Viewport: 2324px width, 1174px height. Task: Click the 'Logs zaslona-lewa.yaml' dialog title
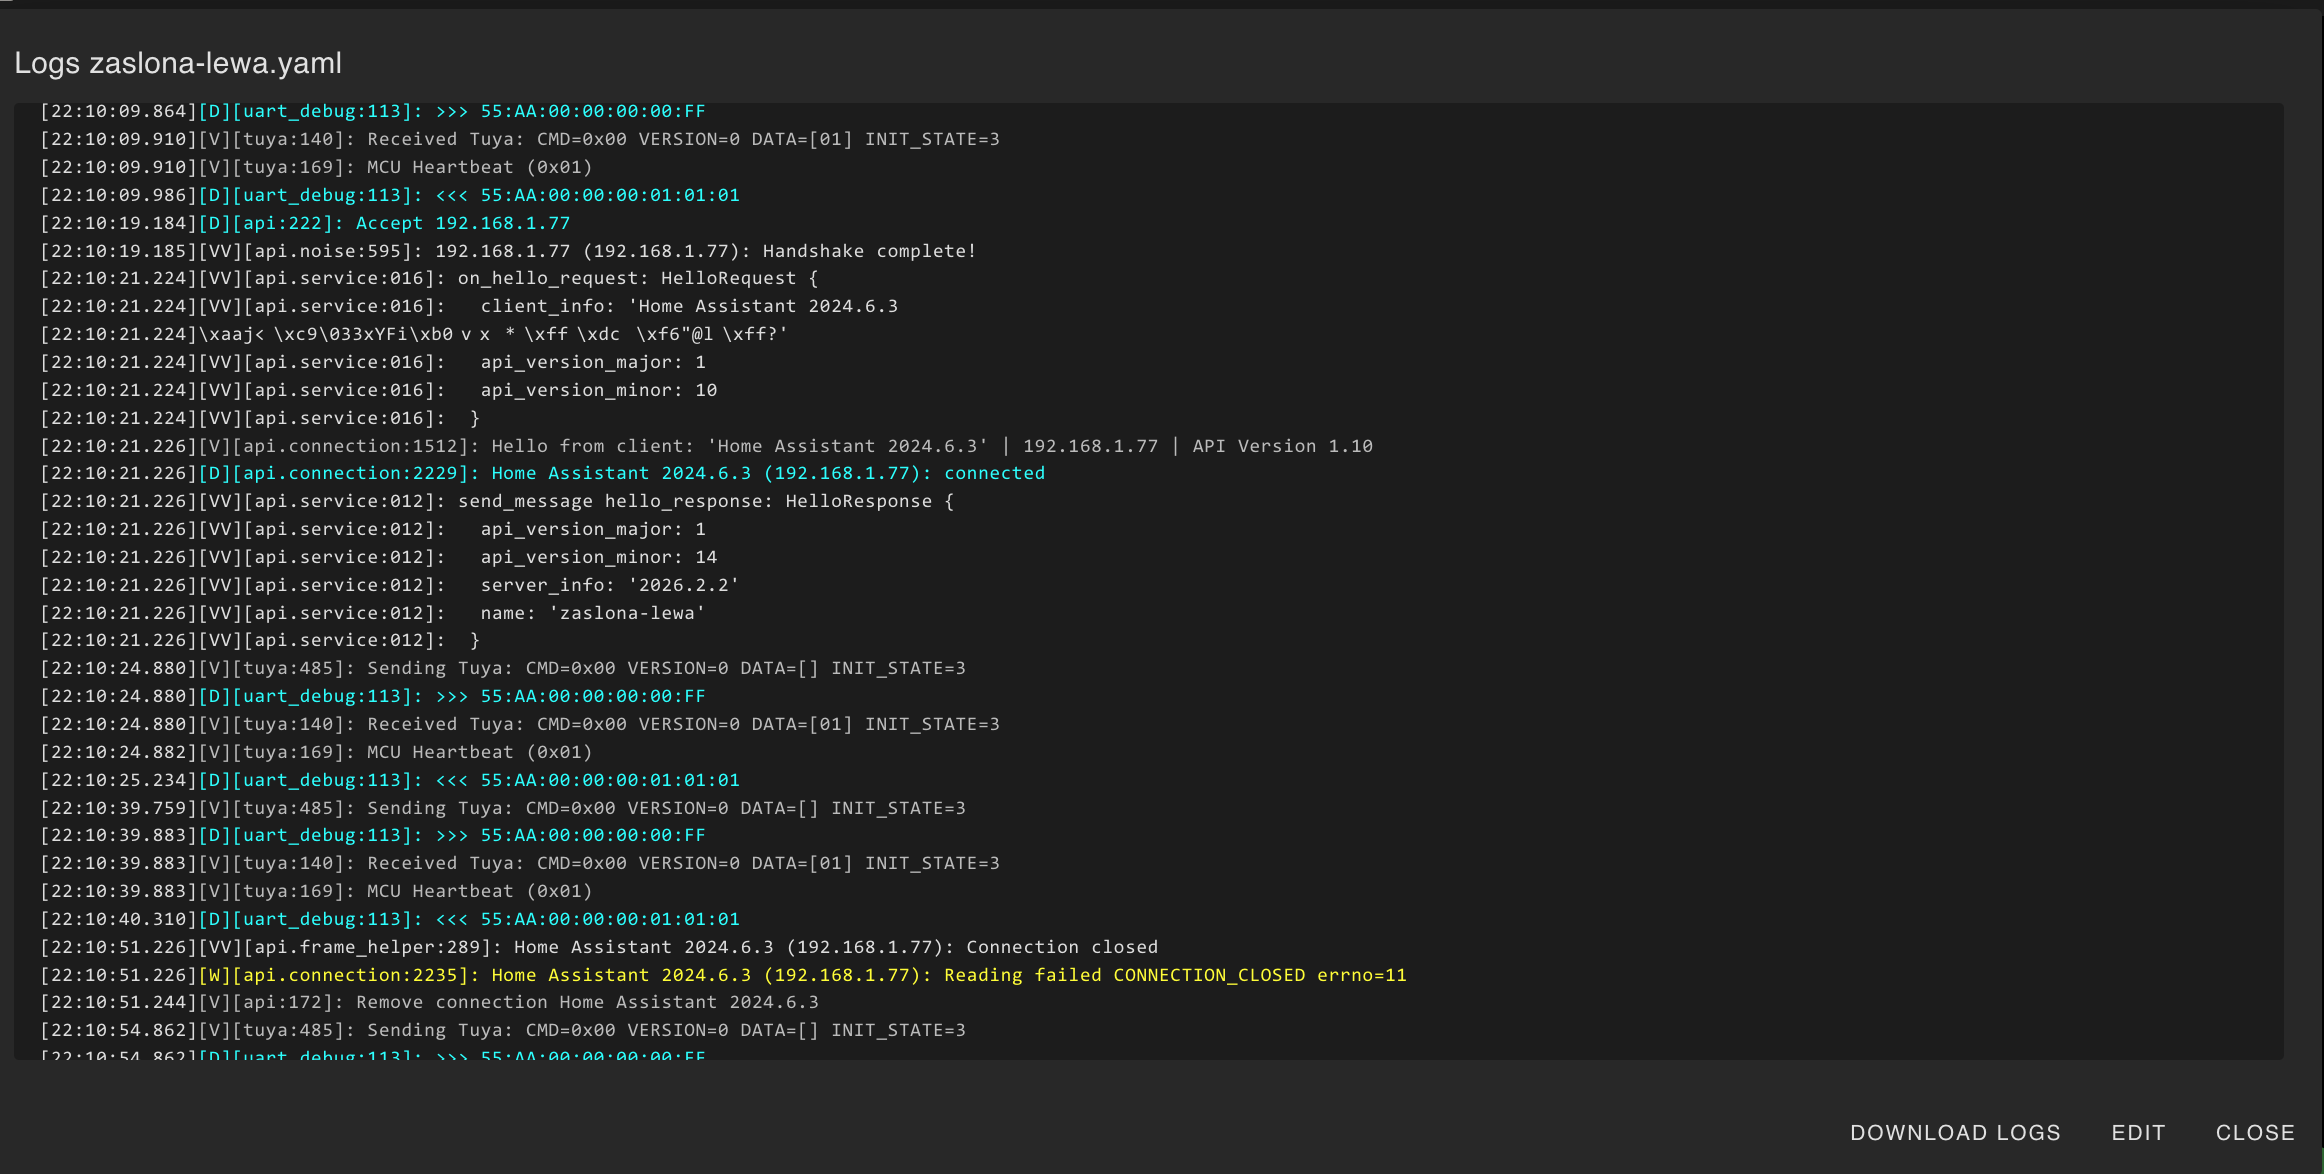178,63
